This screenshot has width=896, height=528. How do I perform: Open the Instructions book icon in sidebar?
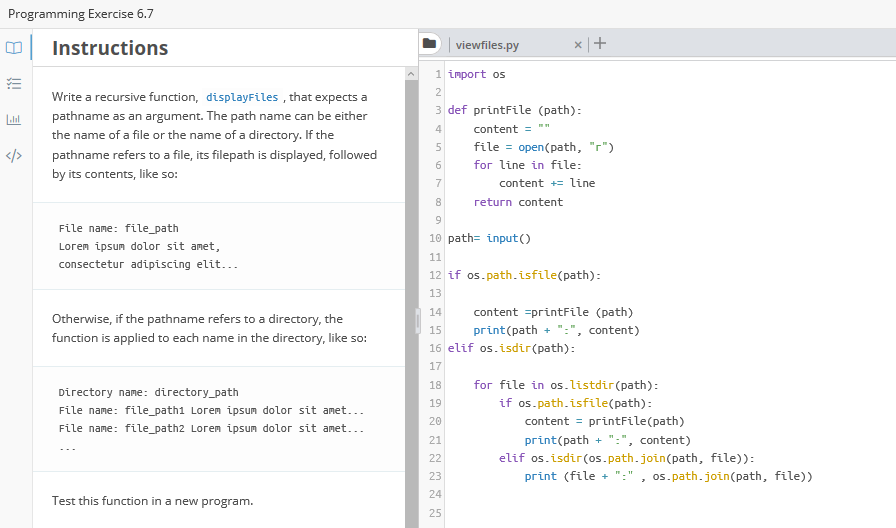pyautogui.click(x=14, y=48)
